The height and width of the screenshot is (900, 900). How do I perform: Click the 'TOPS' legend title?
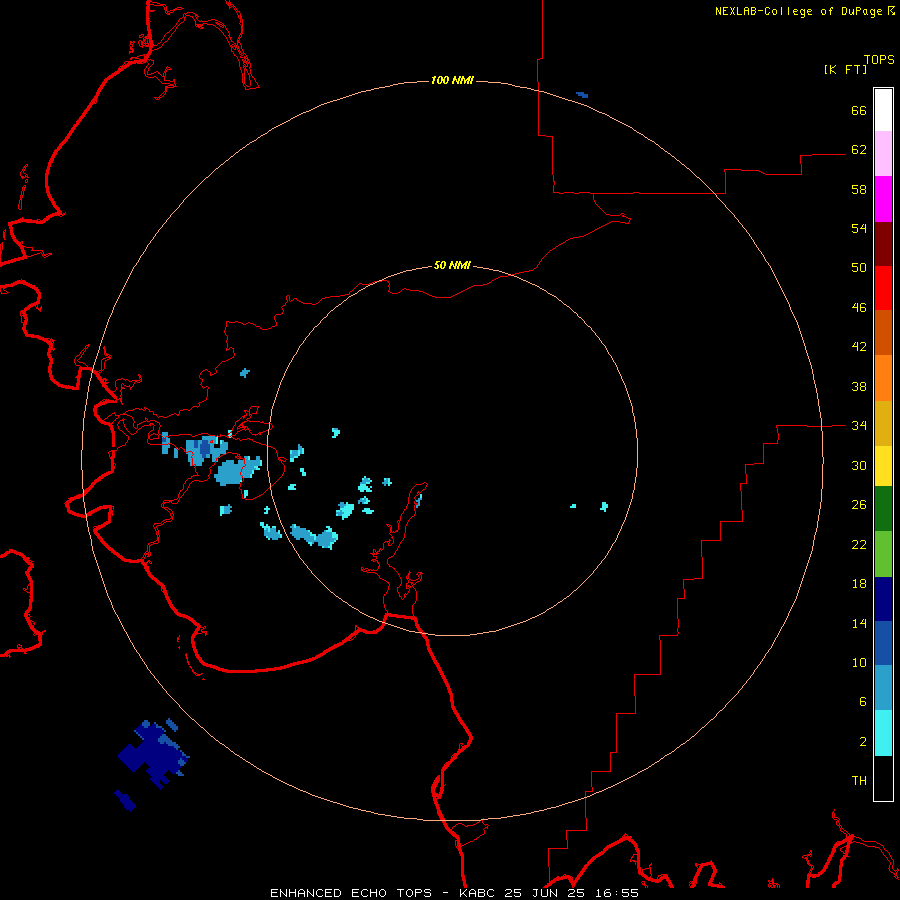tap(879, 59)
